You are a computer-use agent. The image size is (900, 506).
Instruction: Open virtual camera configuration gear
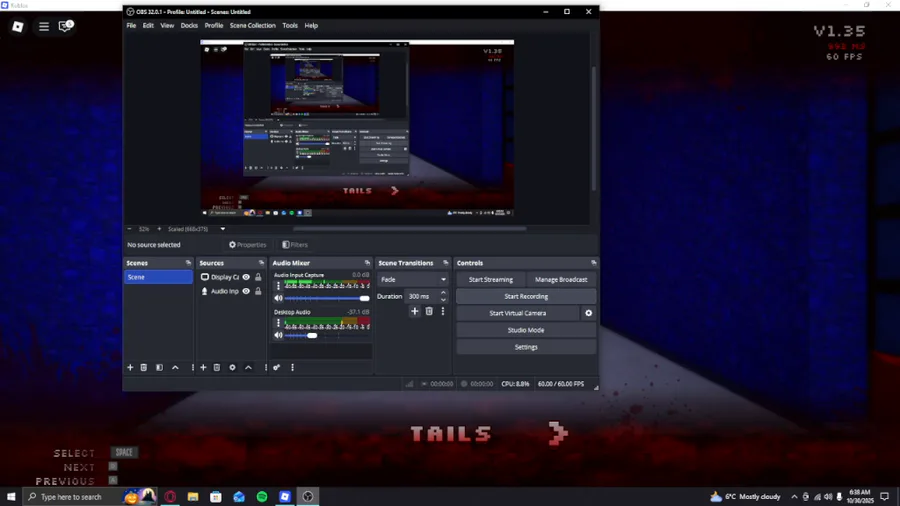coord(588,313)
